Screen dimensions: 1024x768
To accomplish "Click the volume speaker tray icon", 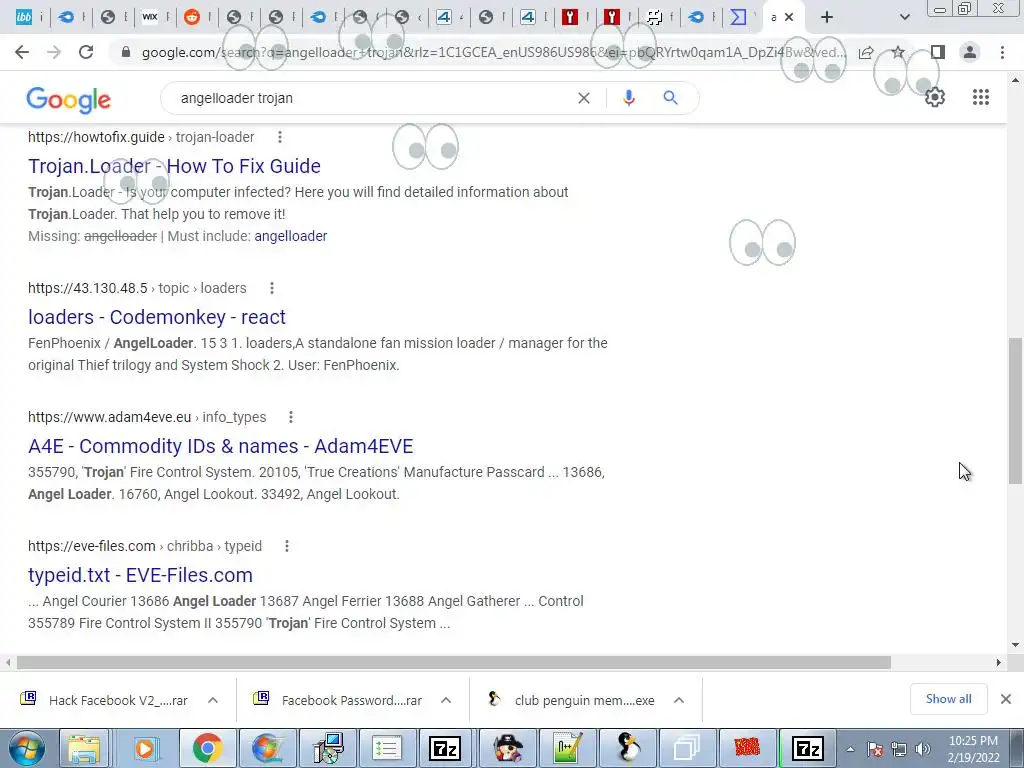I will click(923, 749).
